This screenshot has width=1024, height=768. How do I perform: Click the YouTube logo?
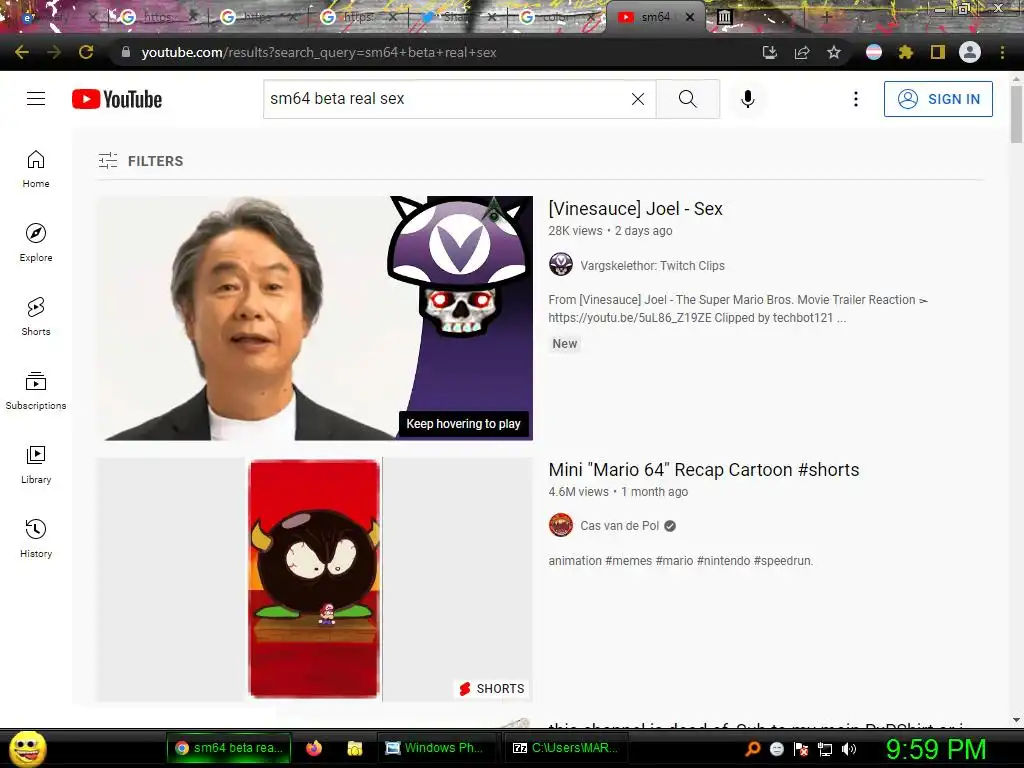point(117,99)
